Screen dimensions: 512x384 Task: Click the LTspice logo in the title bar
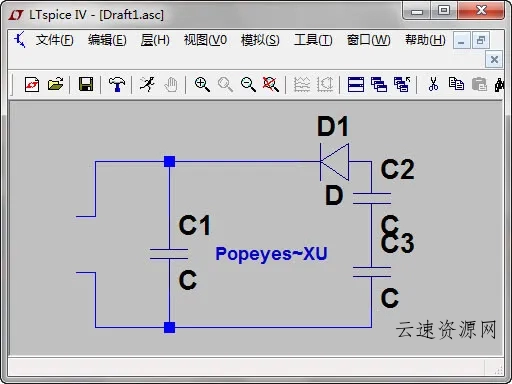16,15
